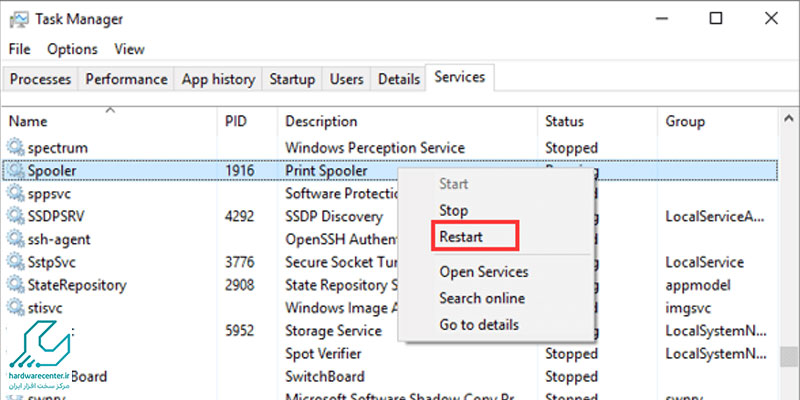The image size is (800, 400).
Task: Open the Options menu
Action: (72, 49)
